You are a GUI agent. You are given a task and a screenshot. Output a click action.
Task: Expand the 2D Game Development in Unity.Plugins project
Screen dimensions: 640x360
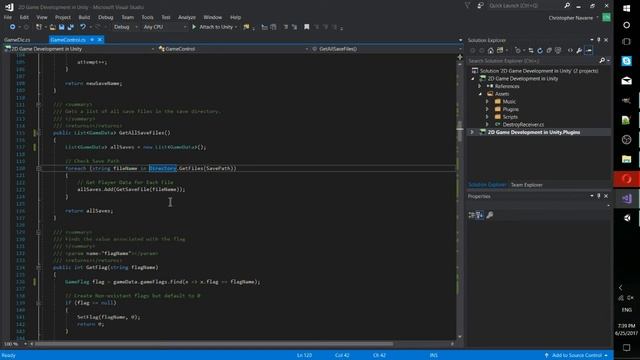[472, 132]
